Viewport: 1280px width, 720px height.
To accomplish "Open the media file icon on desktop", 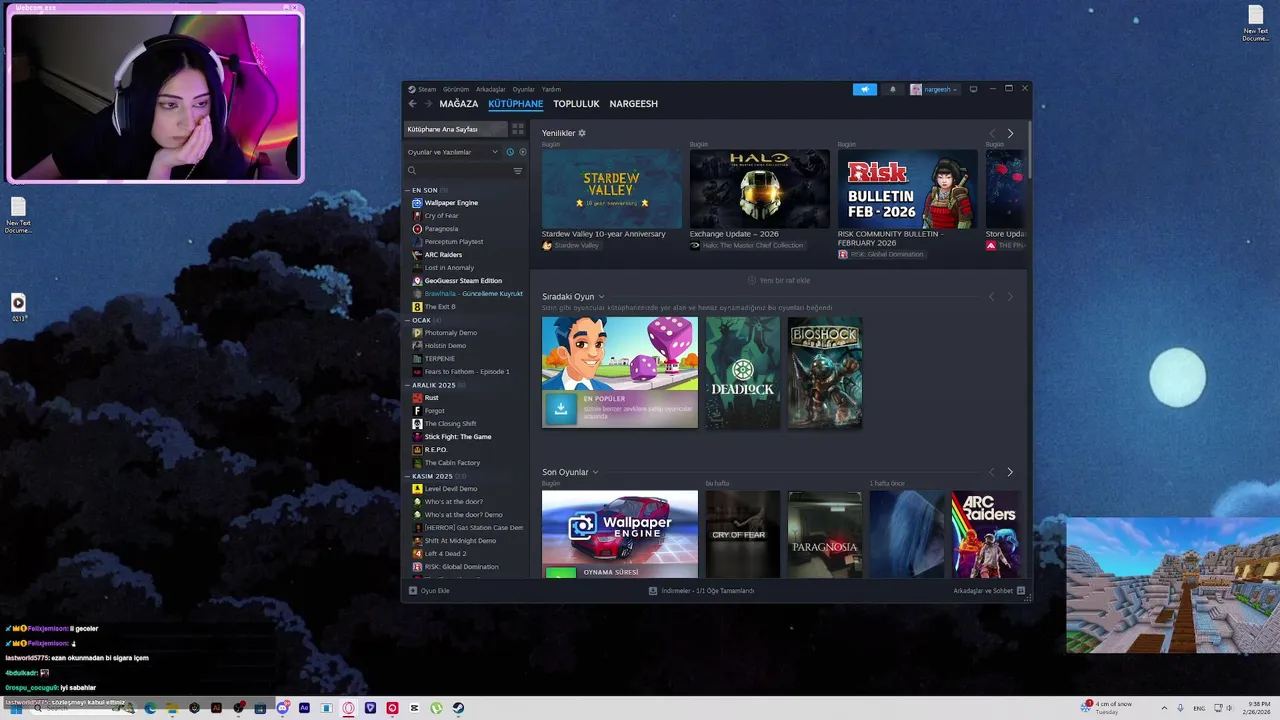I will click(x=18, y=306).
